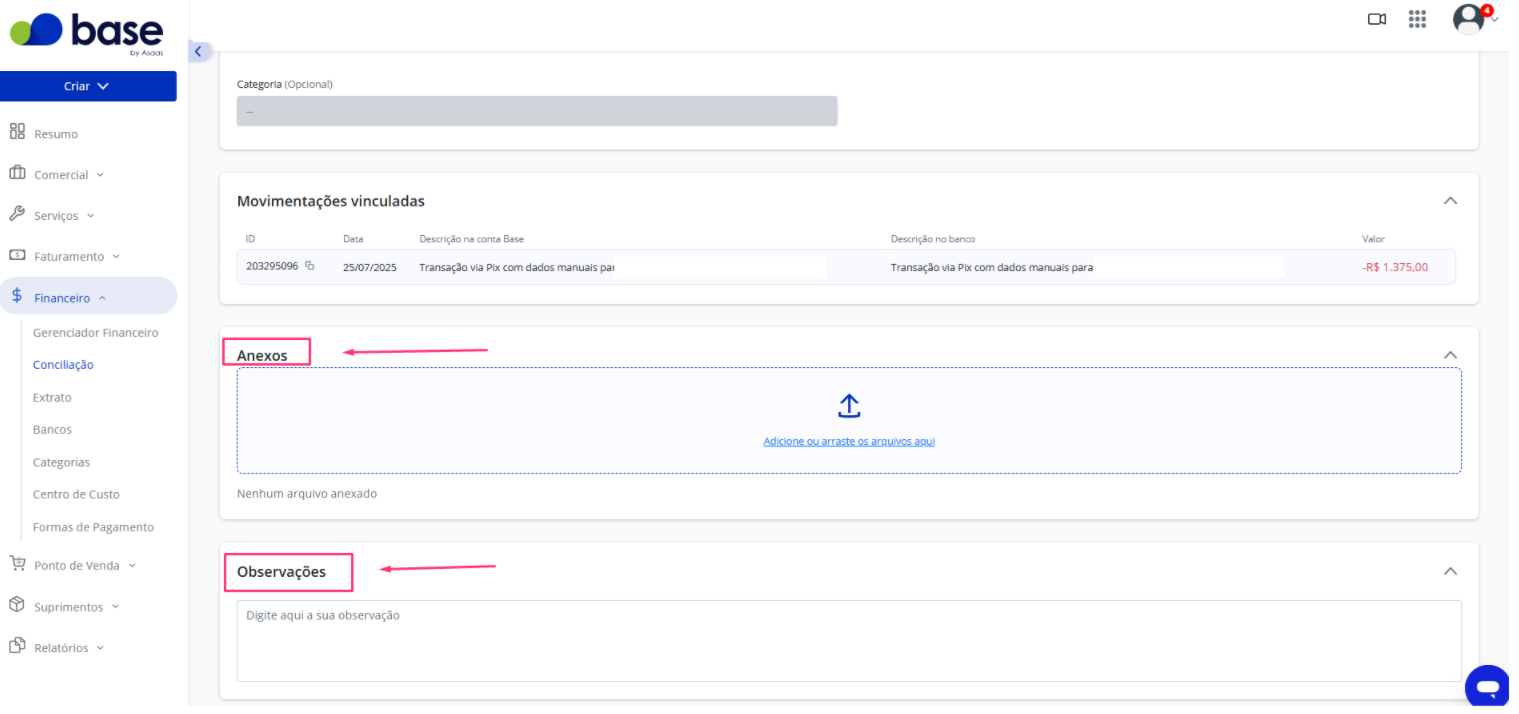Viewport: 1519px width, 714px height.
Task: Click the Base logo
Action: point(87,33)
